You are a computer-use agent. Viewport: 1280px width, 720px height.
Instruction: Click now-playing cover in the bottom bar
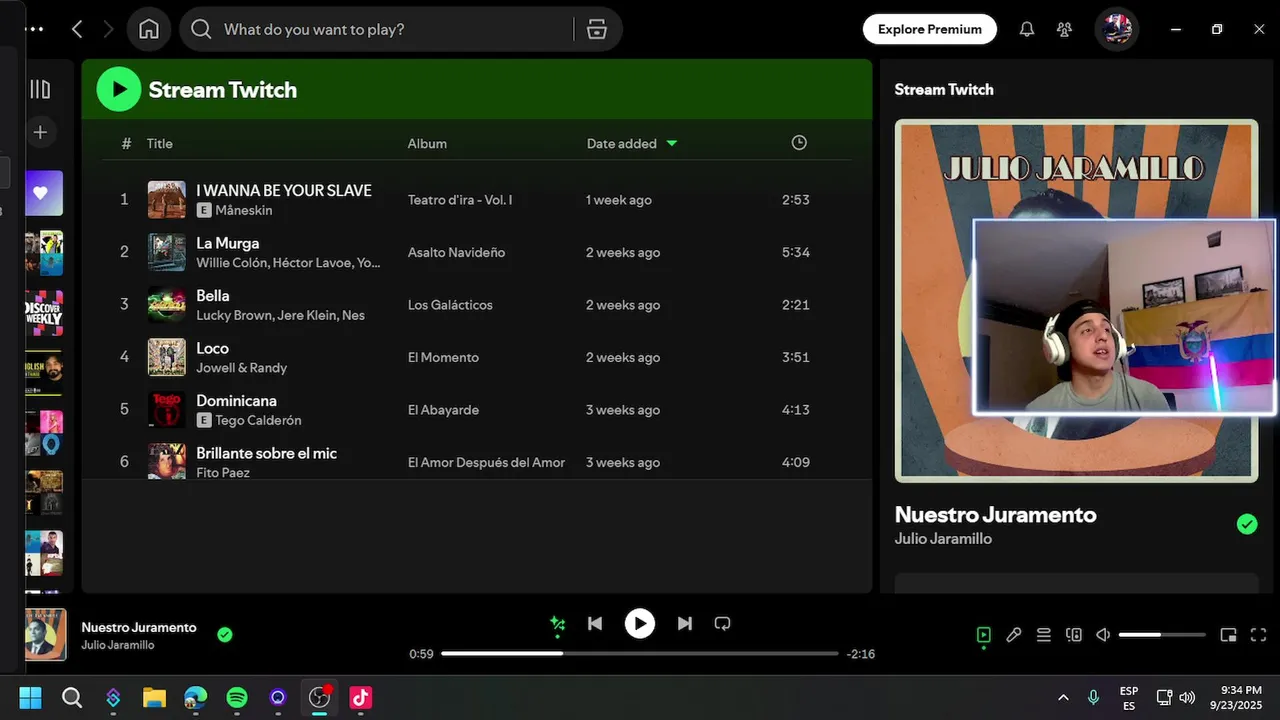45,634
